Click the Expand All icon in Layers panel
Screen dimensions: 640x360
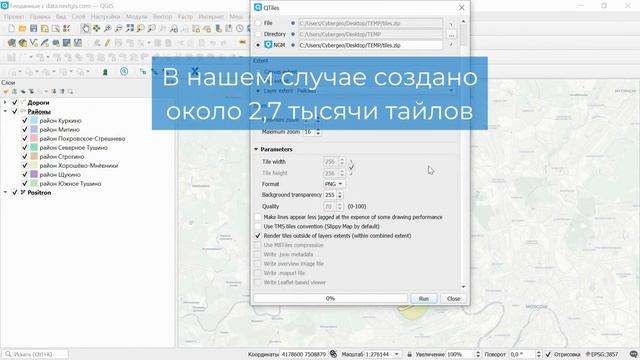pyautogui.click(x=54, y=91)
